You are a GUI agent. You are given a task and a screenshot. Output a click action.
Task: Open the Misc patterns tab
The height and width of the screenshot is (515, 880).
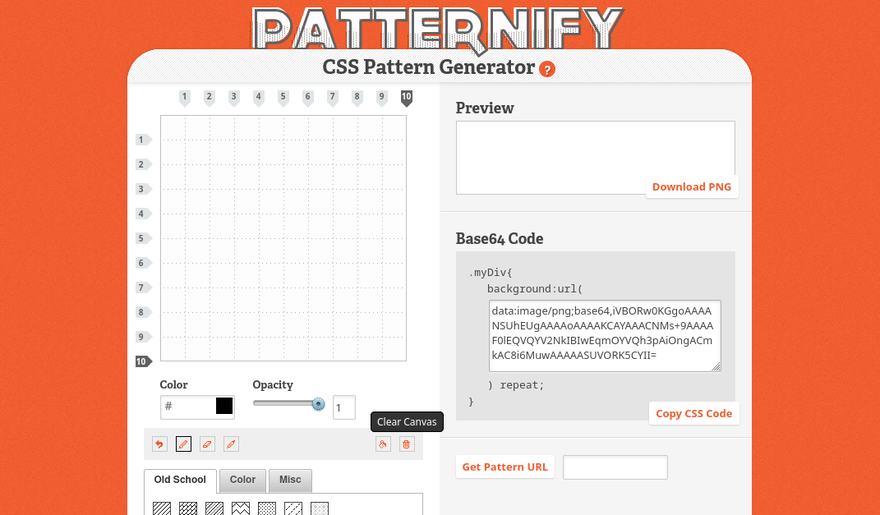290,480
